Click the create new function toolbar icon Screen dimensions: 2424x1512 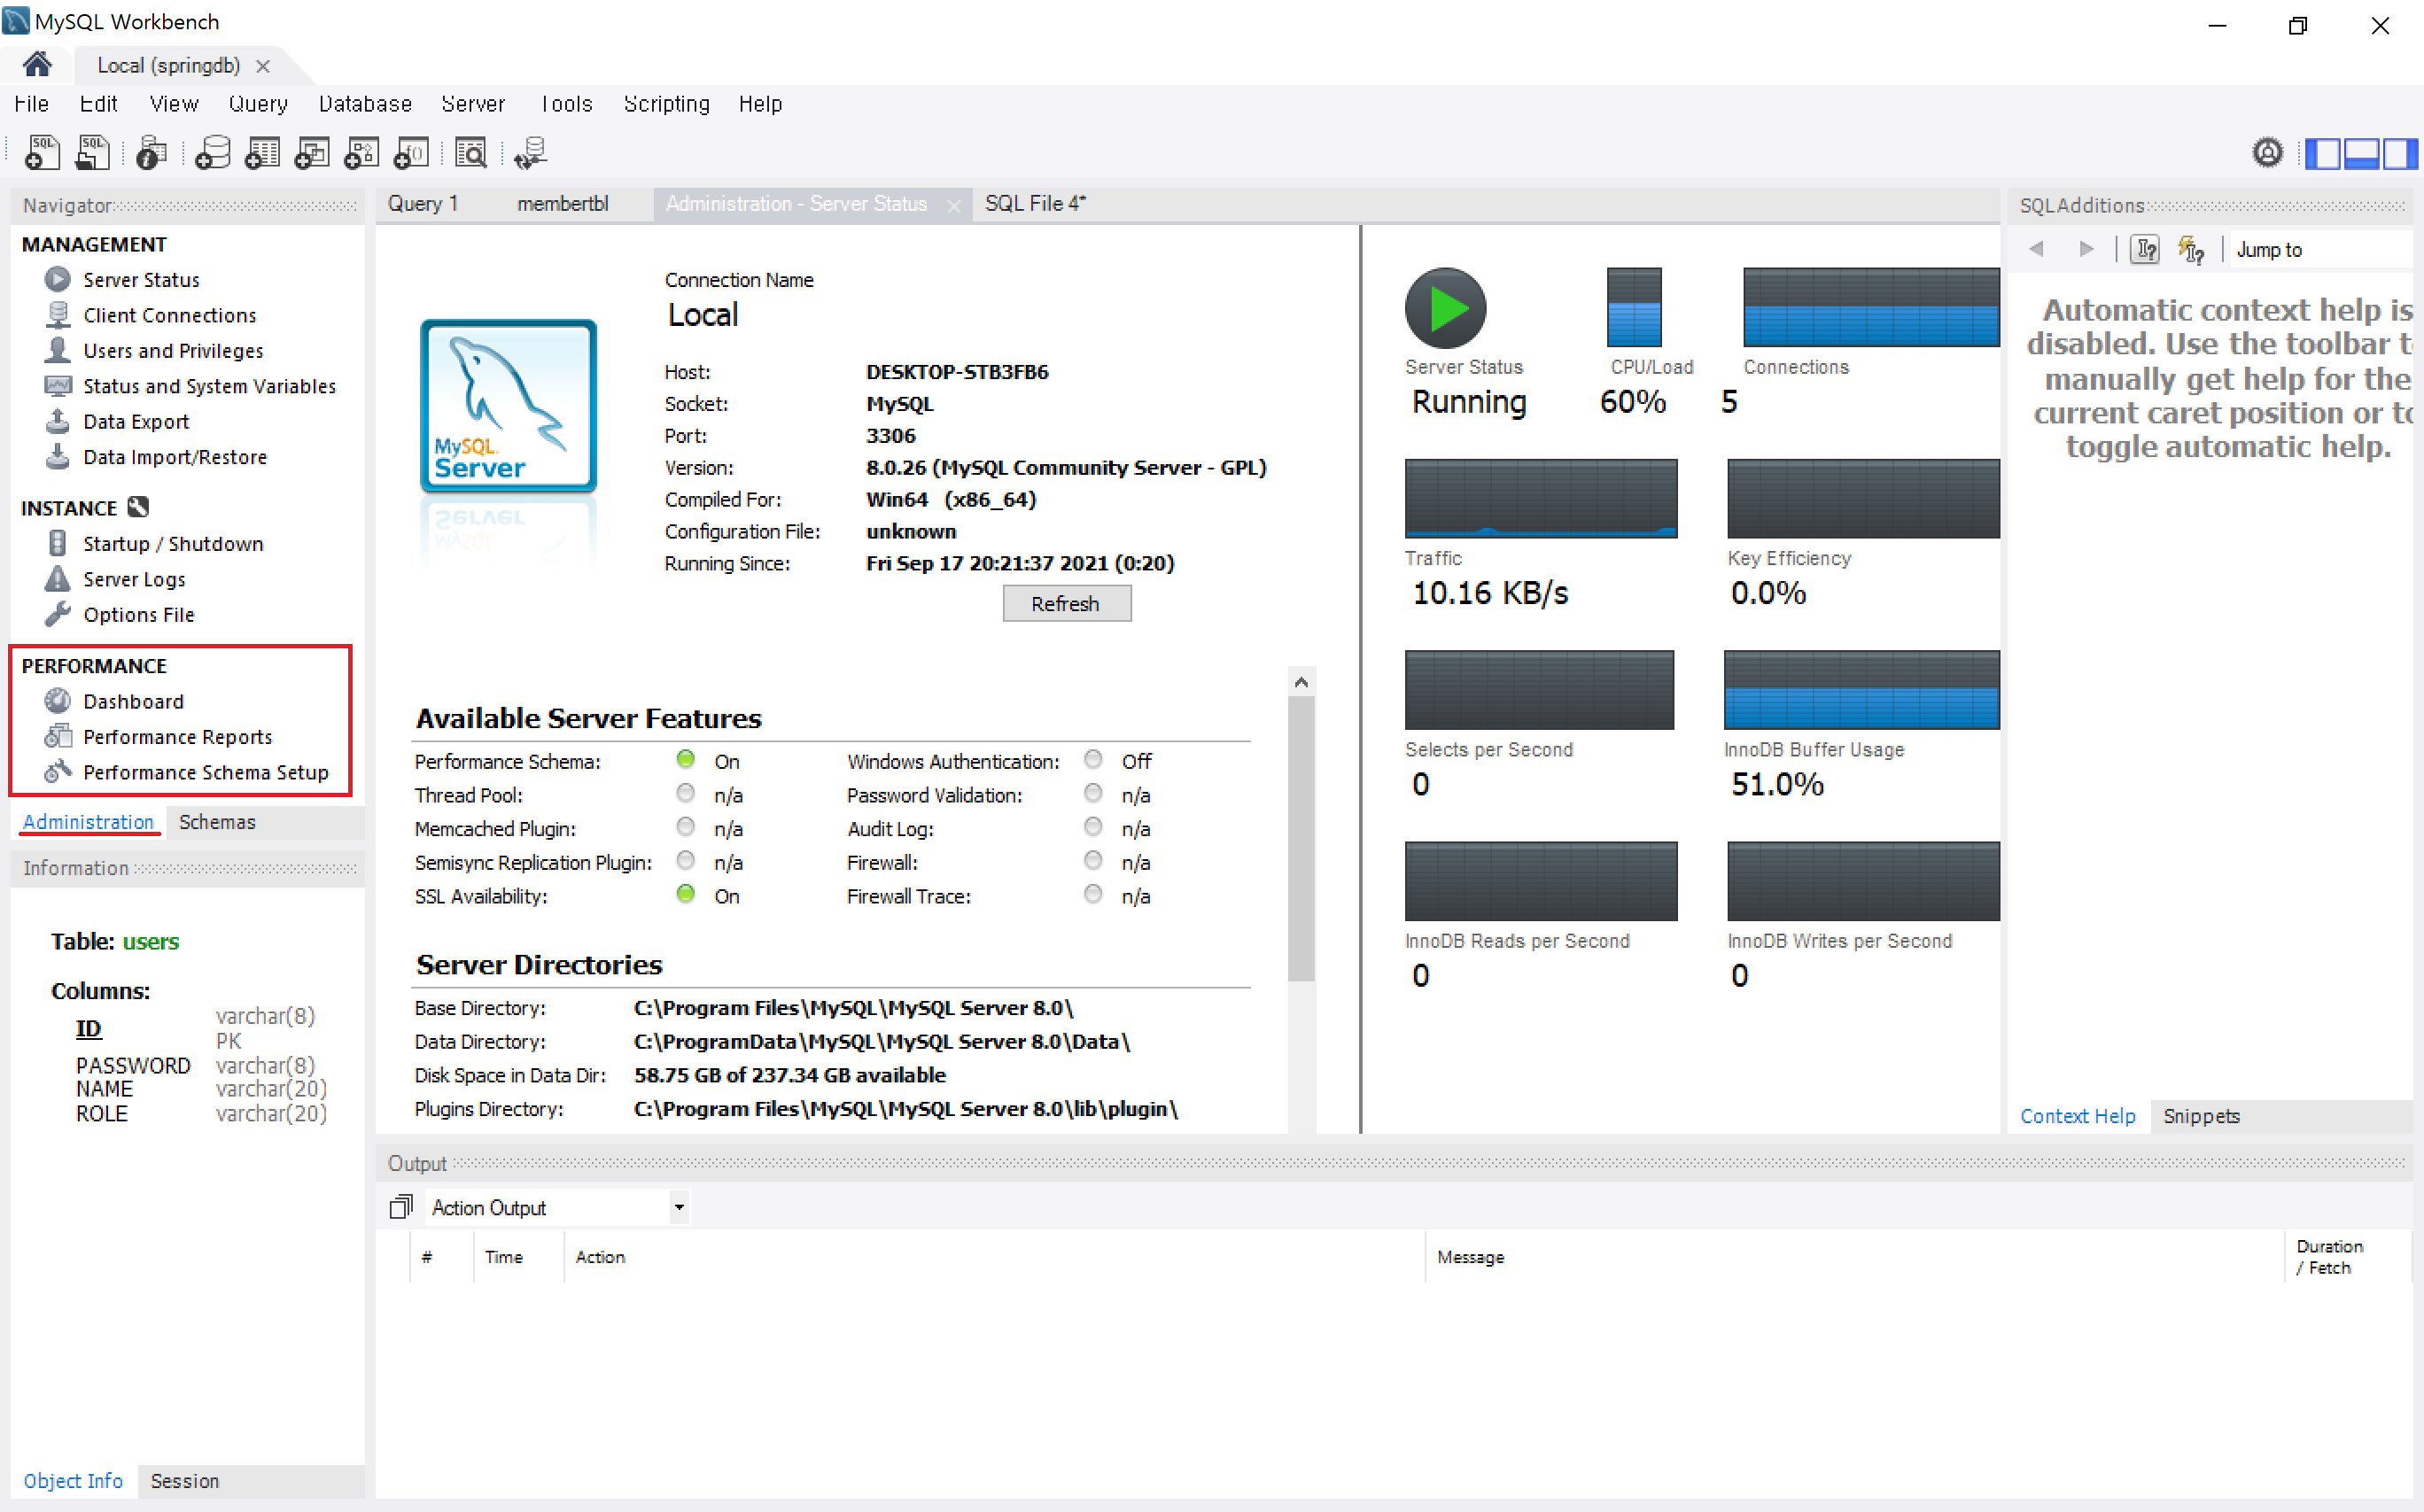(x=411, y=153)
